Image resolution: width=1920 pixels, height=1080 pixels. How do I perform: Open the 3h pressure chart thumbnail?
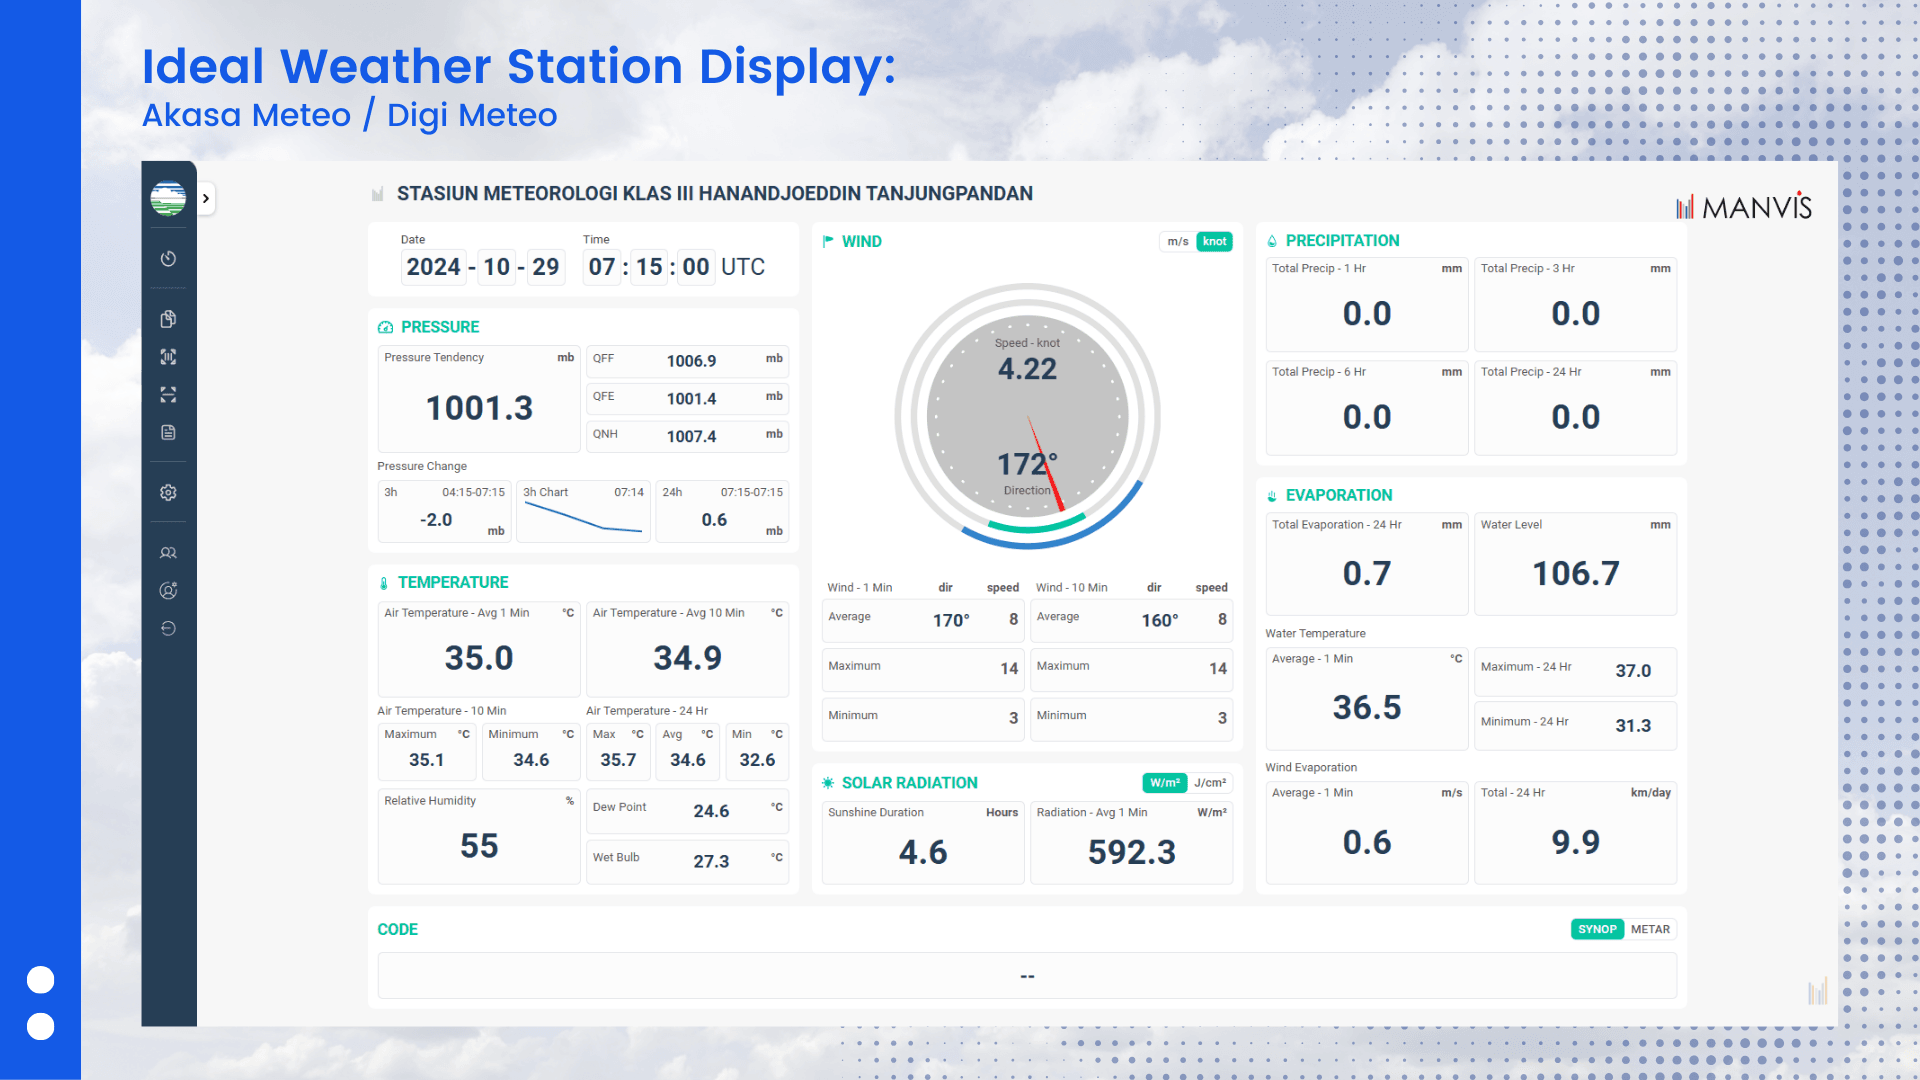(584, 511)
